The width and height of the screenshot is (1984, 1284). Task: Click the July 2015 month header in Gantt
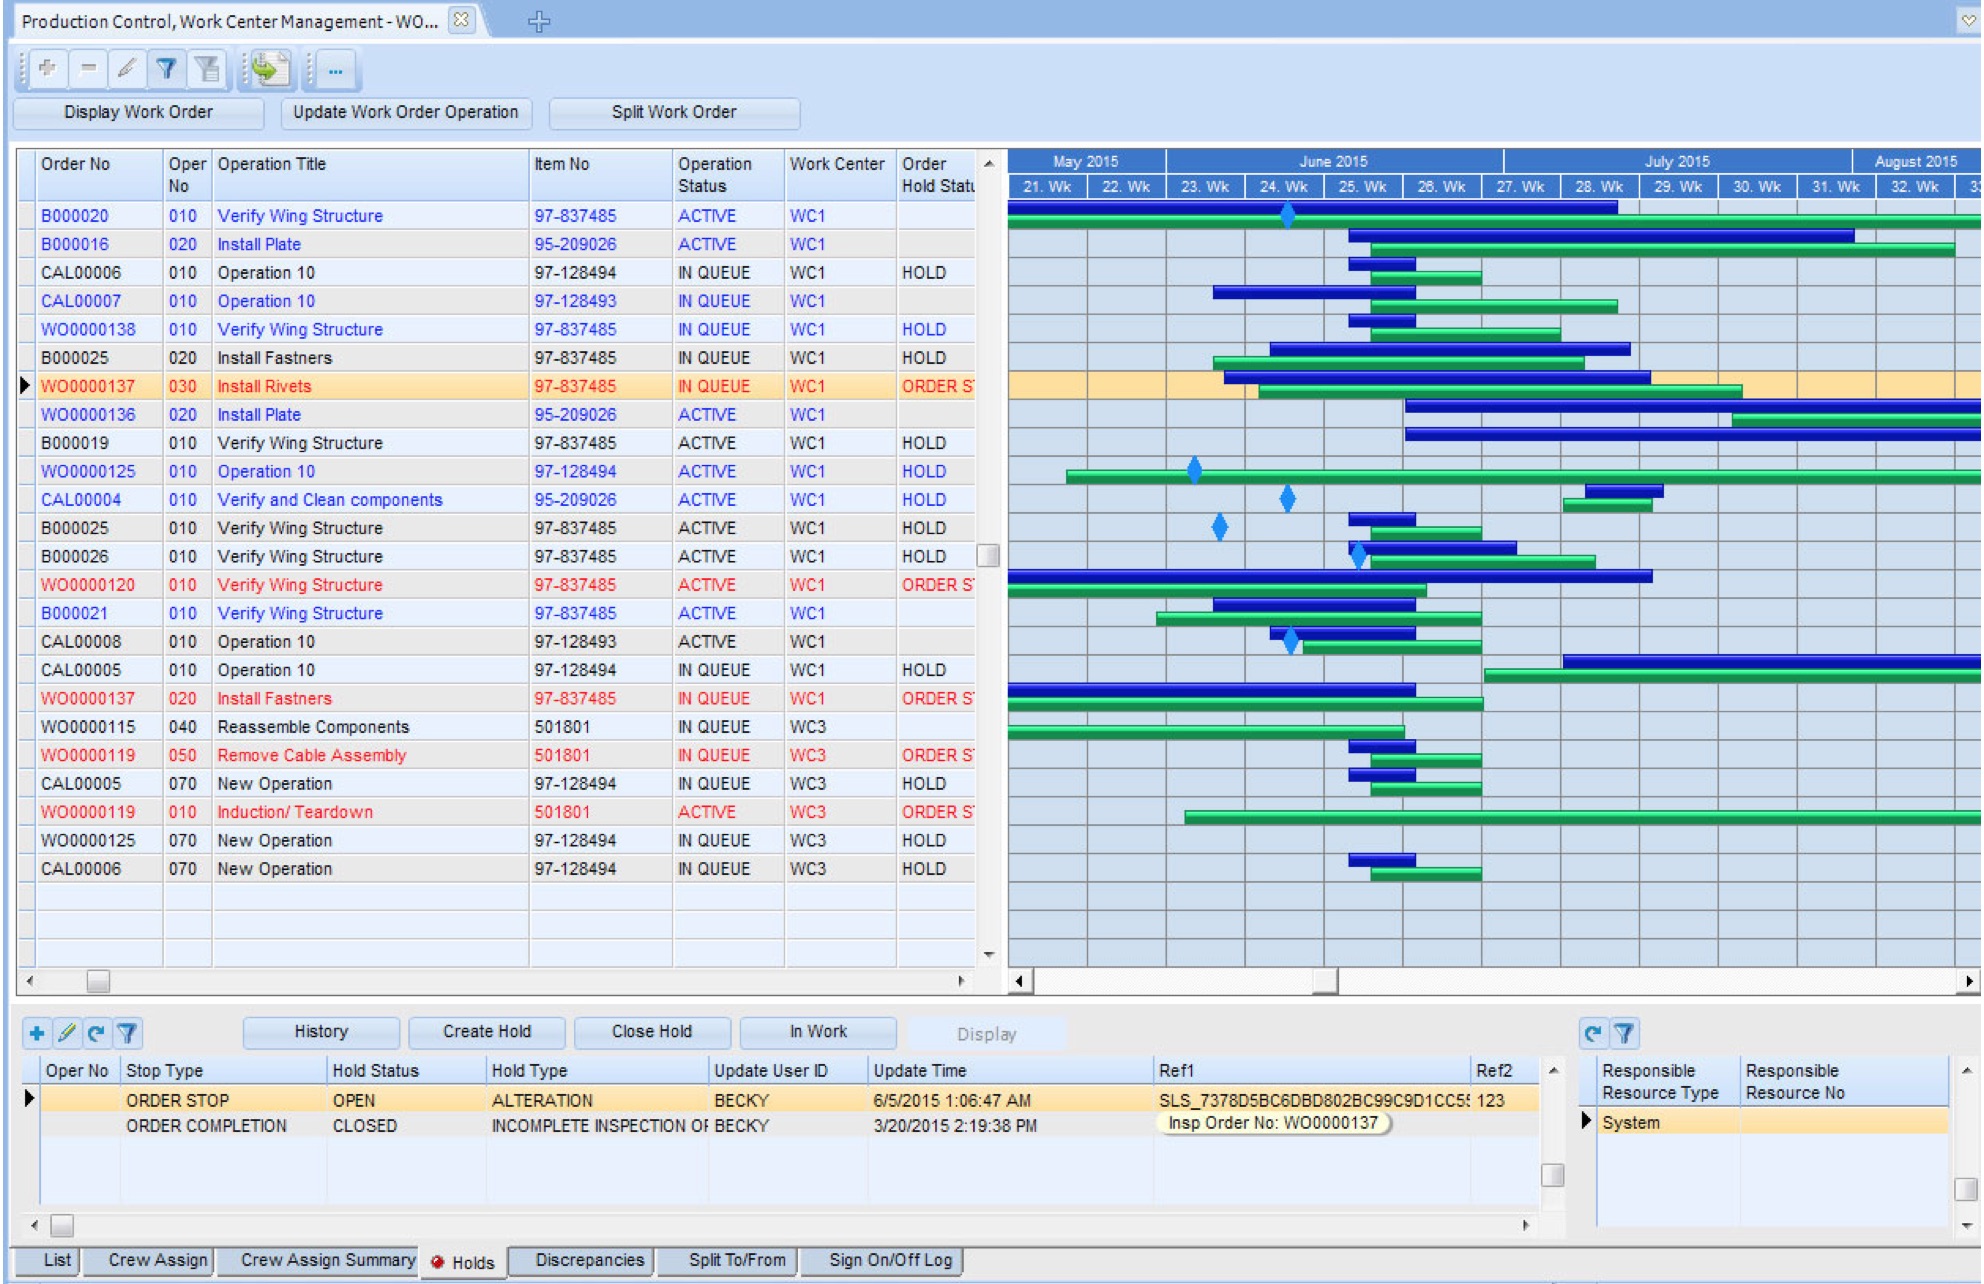pos(1677,161)
